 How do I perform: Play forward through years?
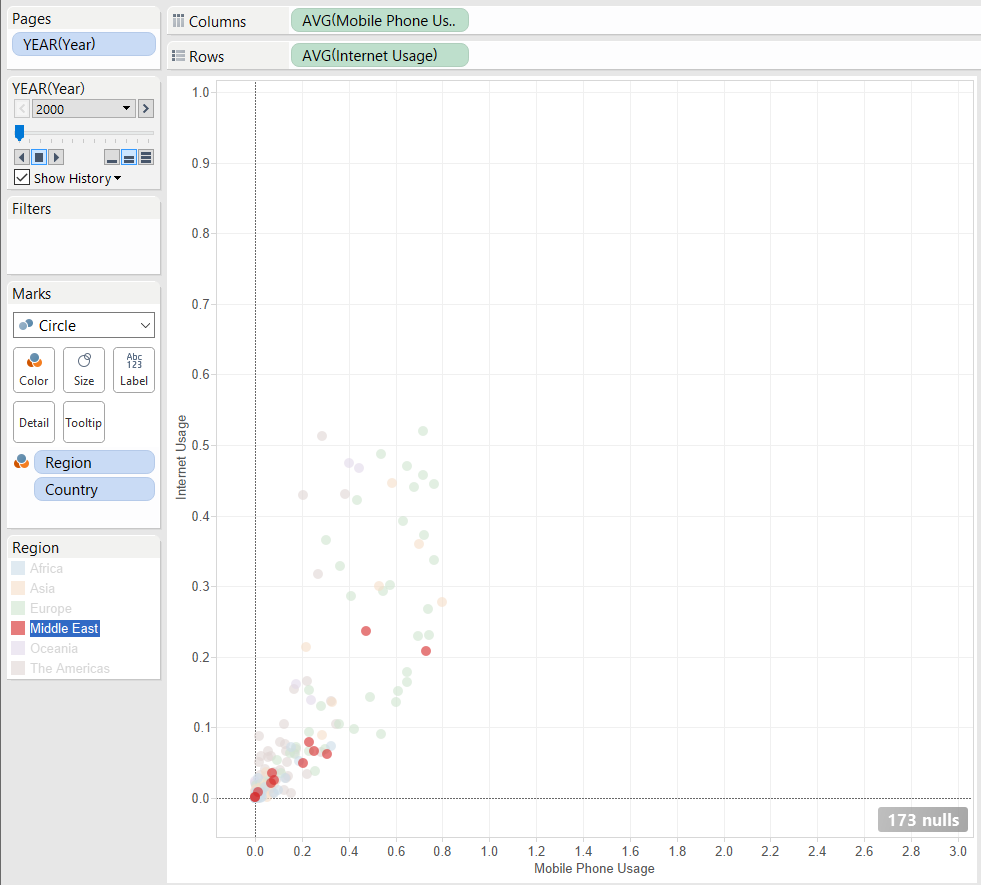56,157
